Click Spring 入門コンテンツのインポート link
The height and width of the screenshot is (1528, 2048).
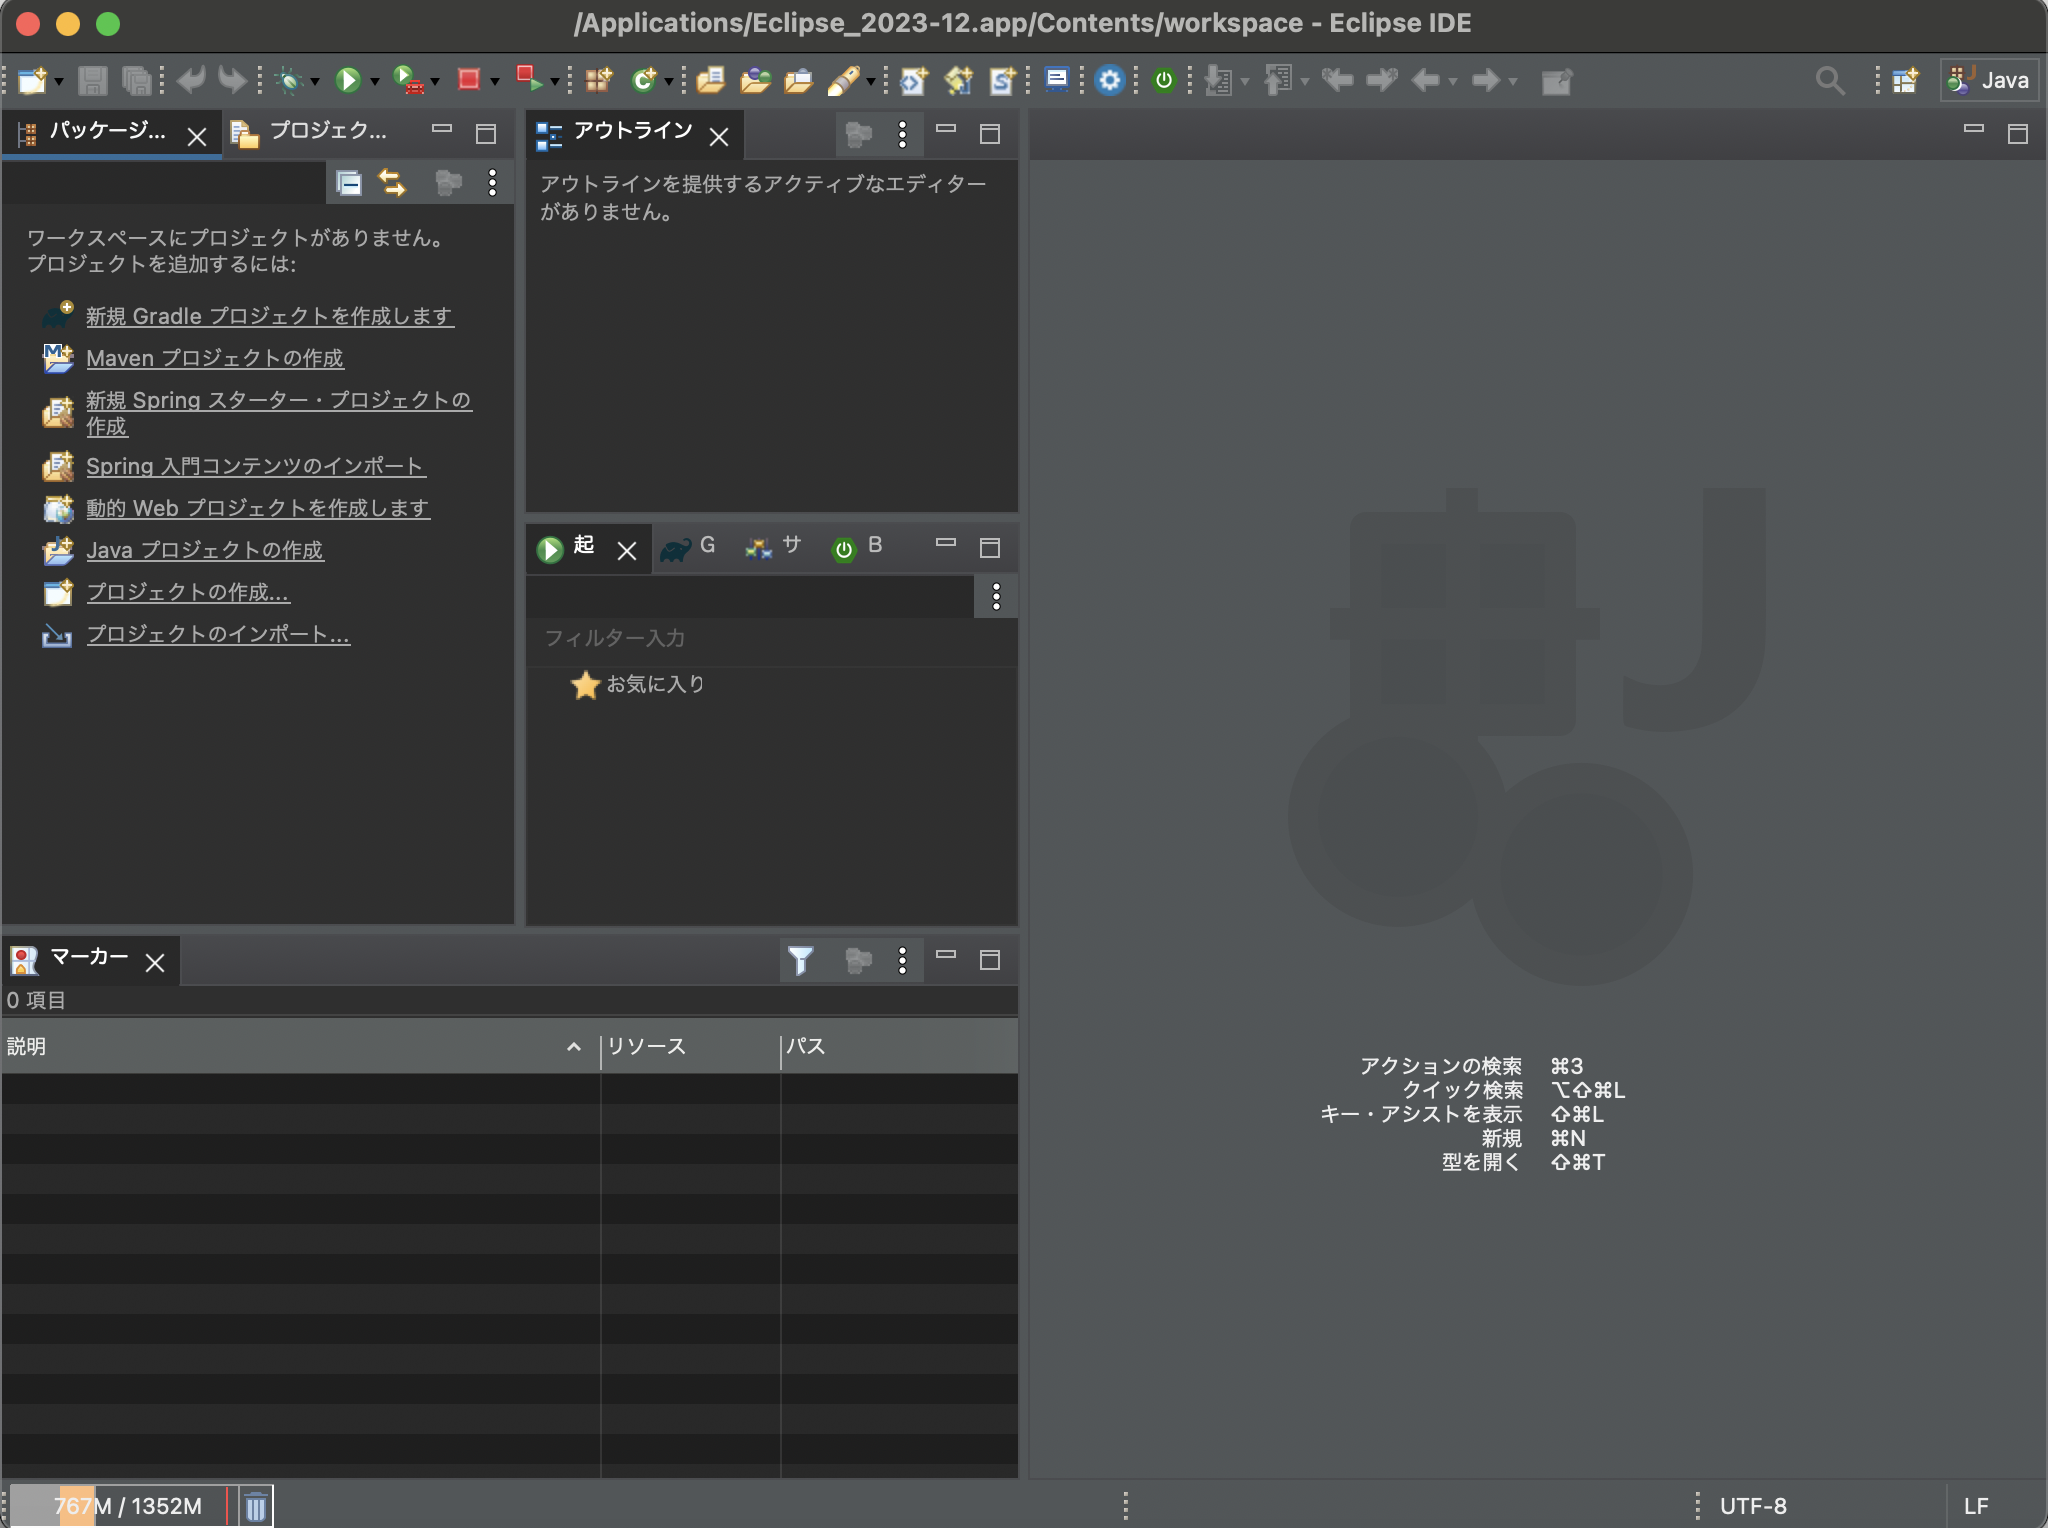255,466
